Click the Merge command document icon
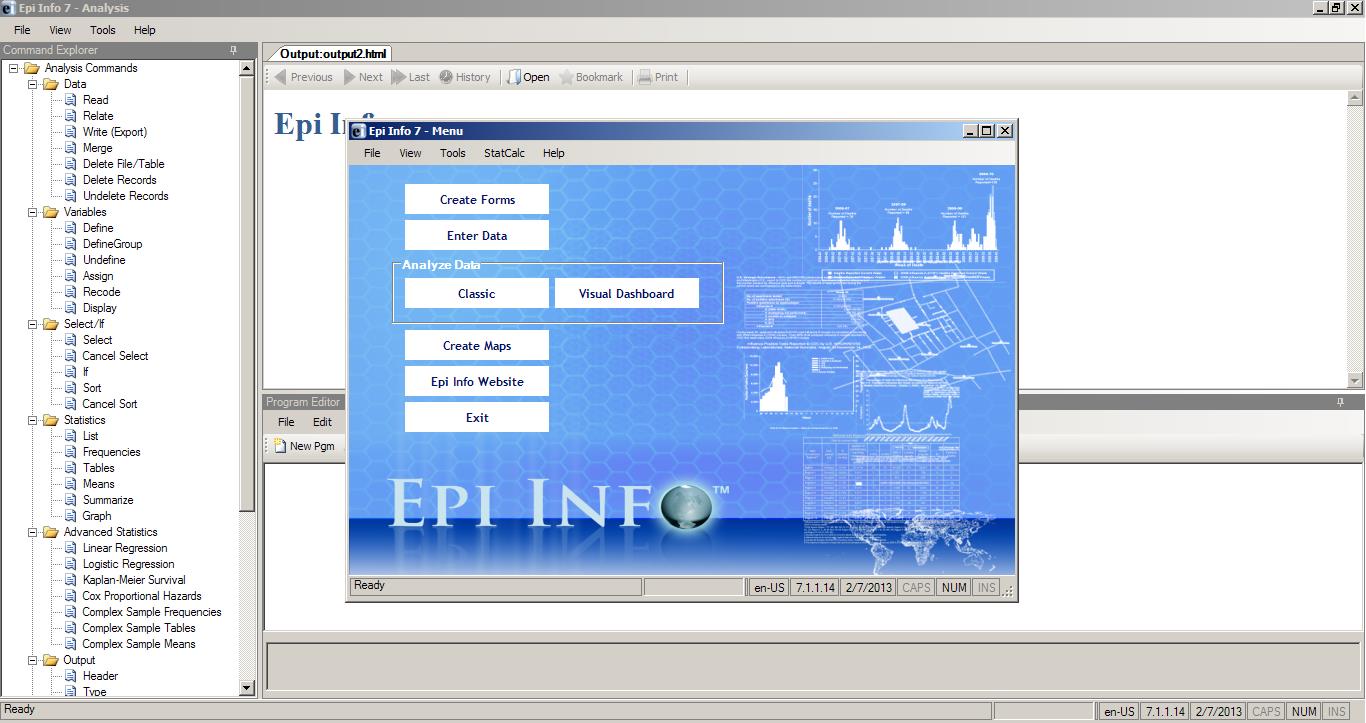Image resolution: width=1366 pixels, height=723 pixels. (71, 148)
